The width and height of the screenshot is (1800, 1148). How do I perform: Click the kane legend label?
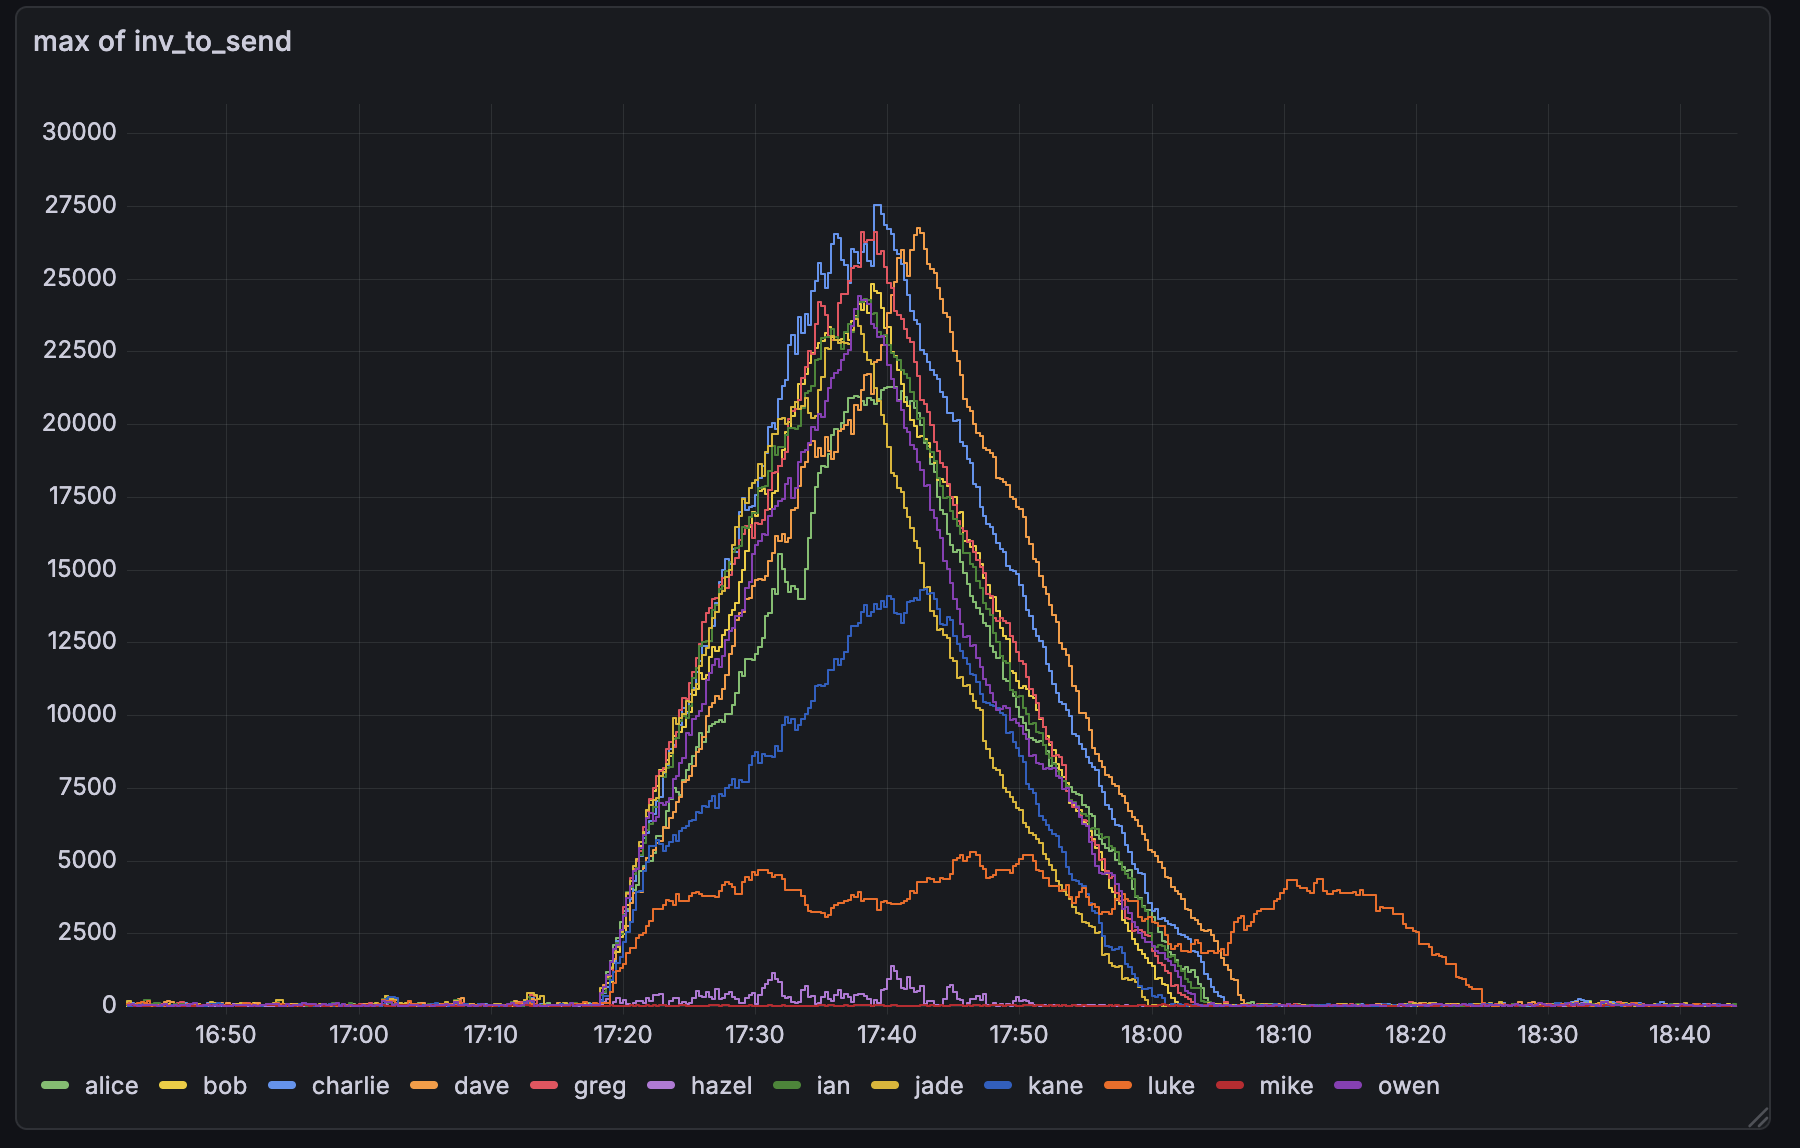click(x=1055, y=1086)
